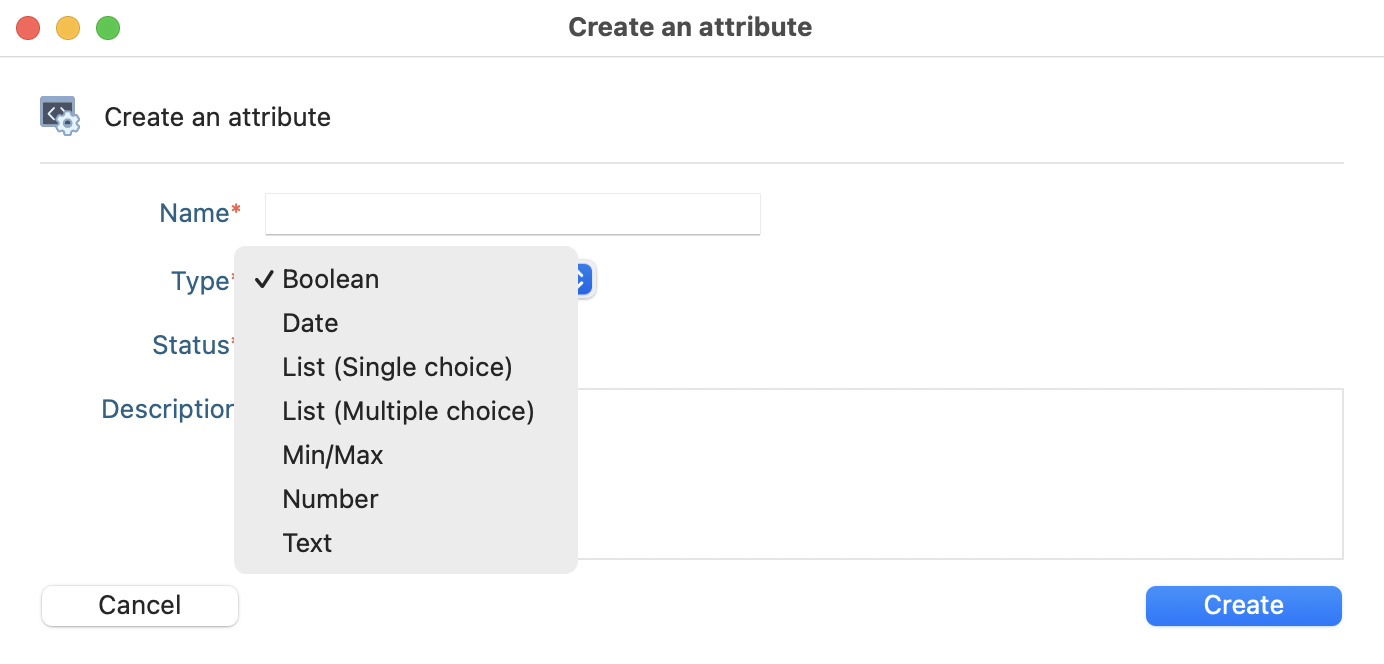Screen dimensions: 1384x664
Task: Choose Min/Max from the type menu
Action: pos(333,455)
